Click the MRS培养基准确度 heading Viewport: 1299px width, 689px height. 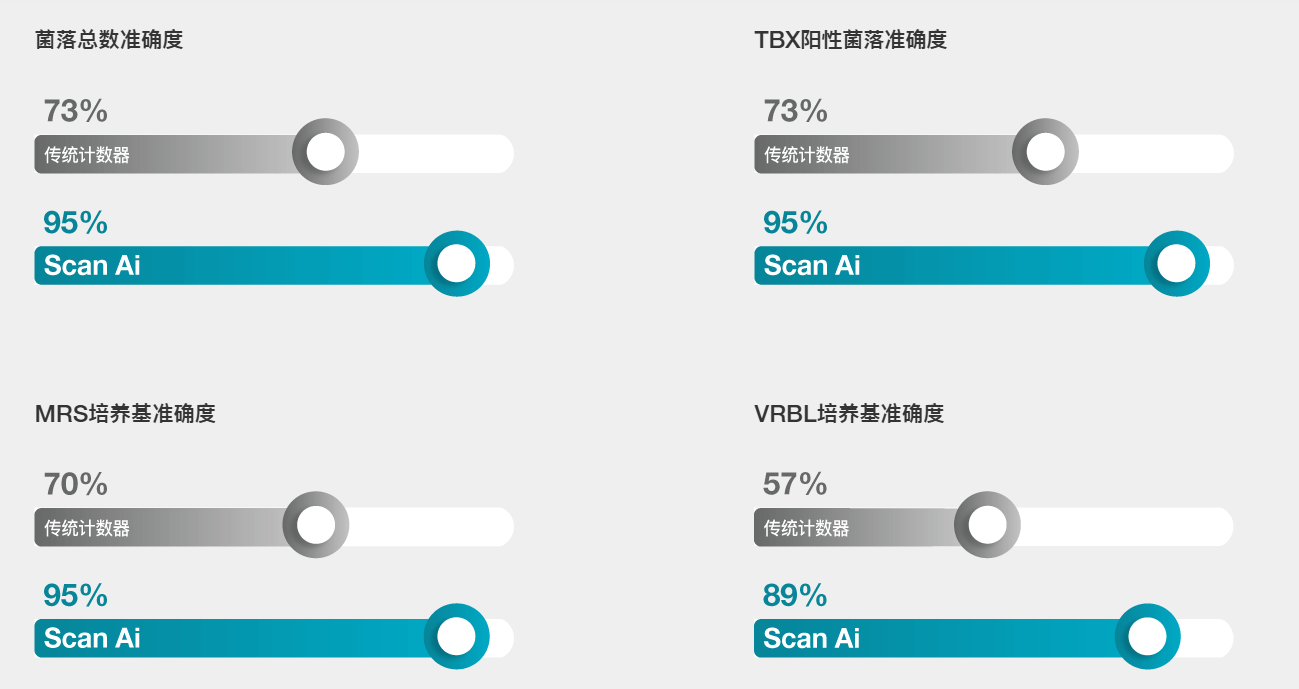point(125,413)
